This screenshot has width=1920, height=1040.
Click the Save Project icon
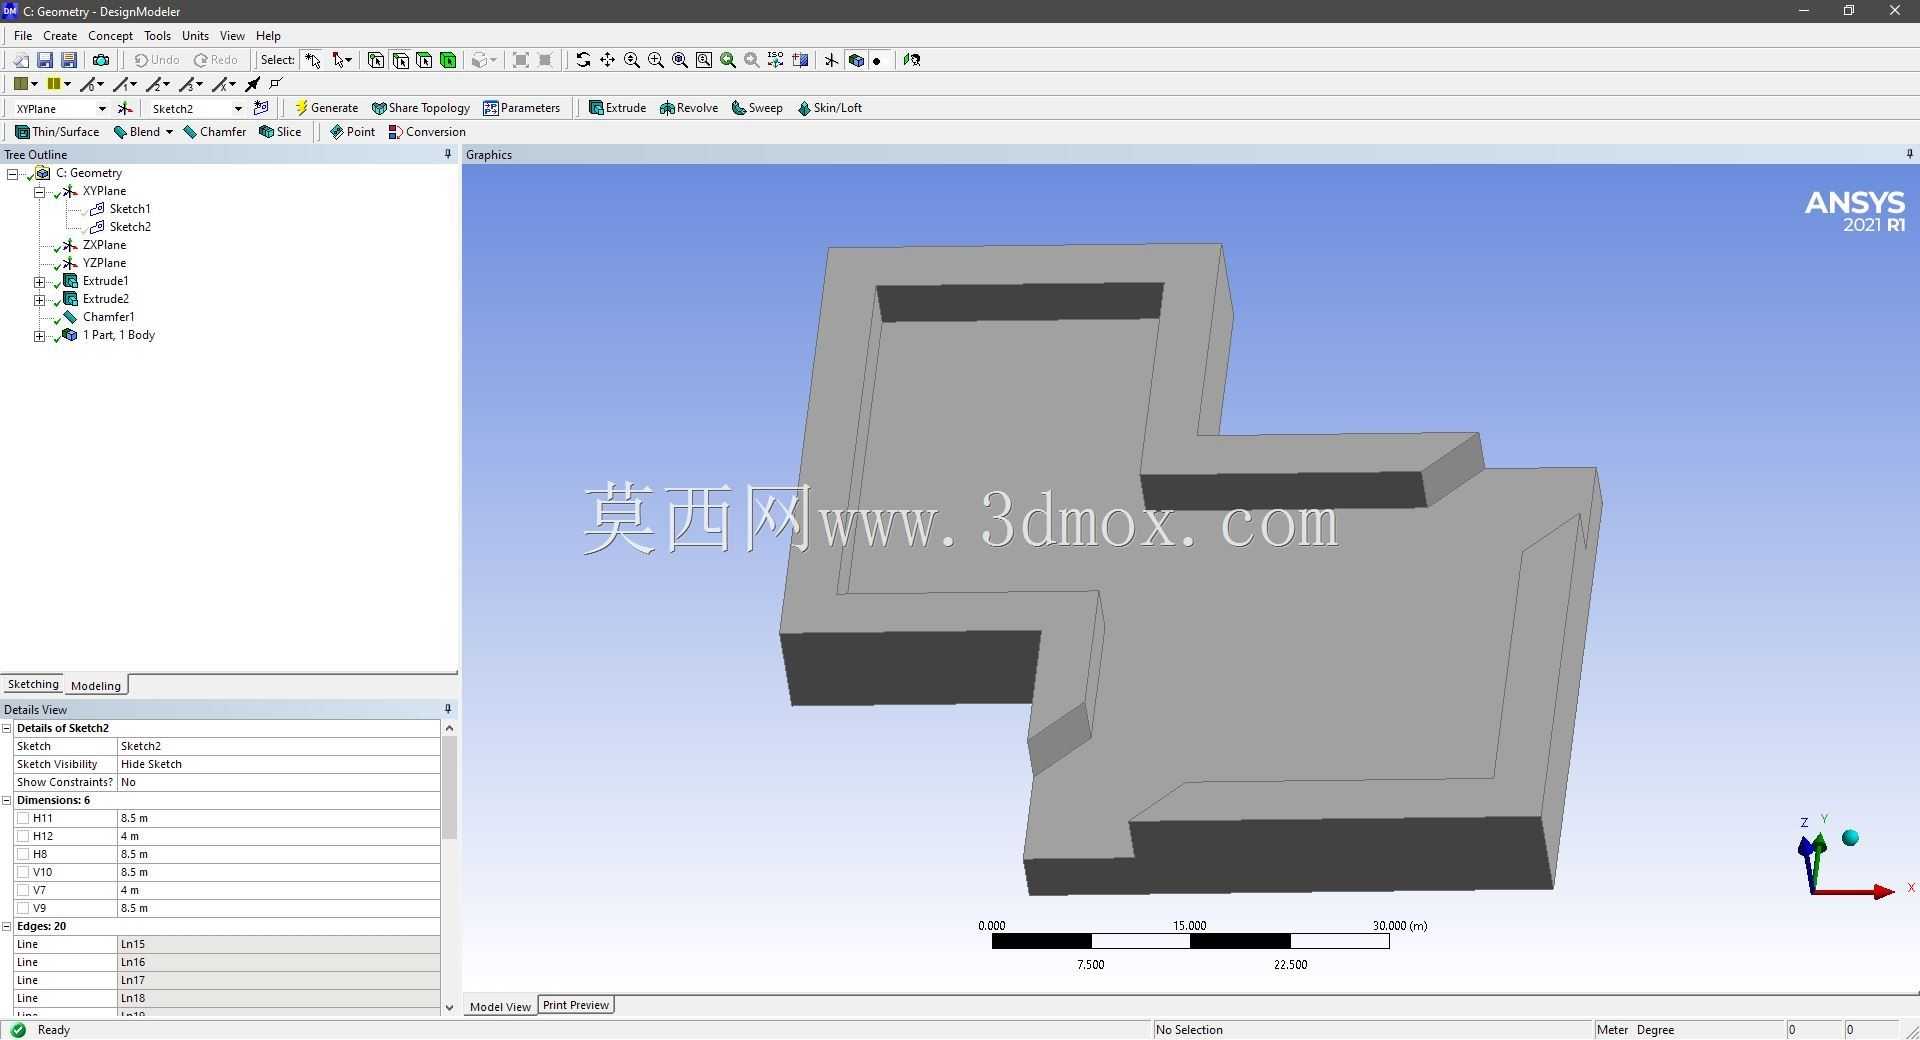point(45,60)
